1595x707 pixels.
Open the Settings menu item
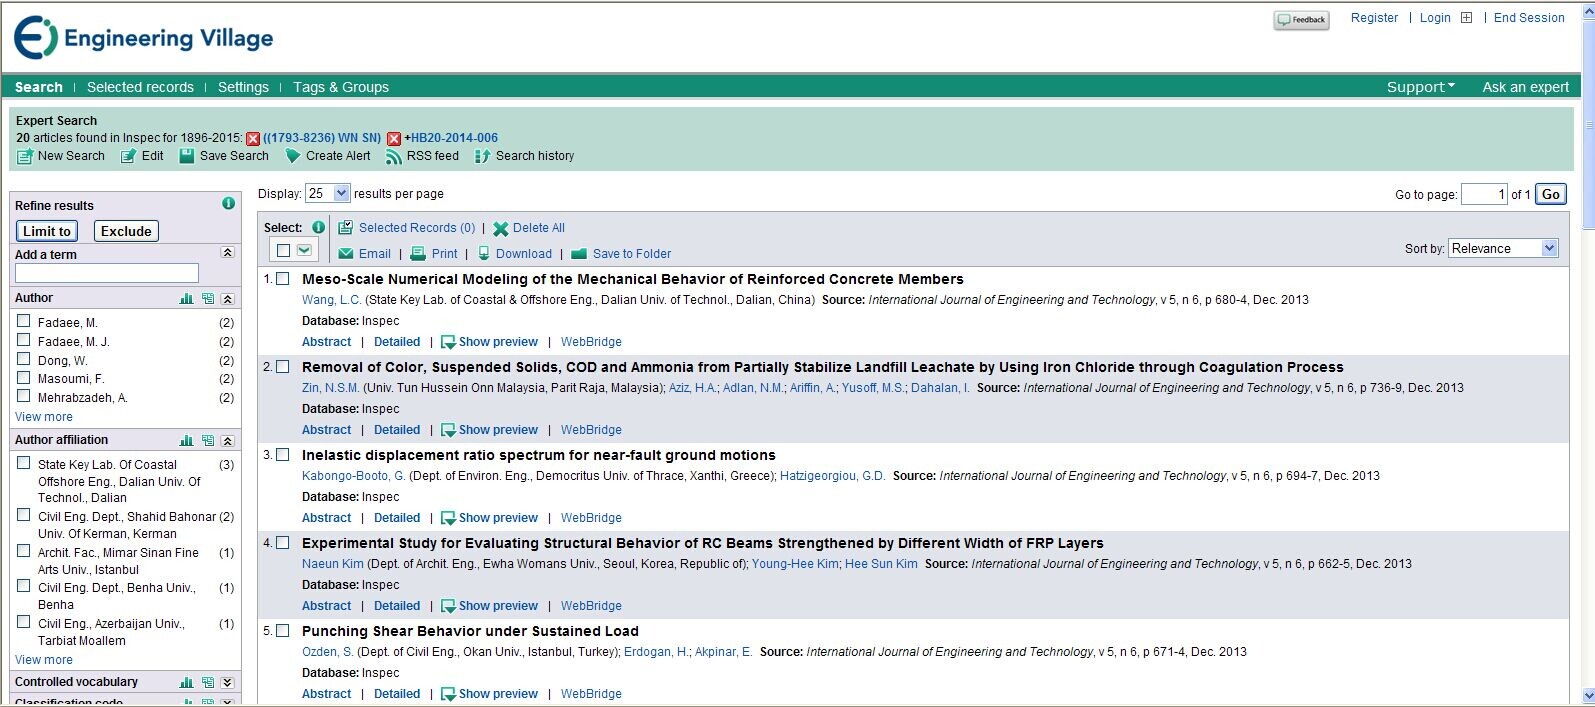[243, 87]
